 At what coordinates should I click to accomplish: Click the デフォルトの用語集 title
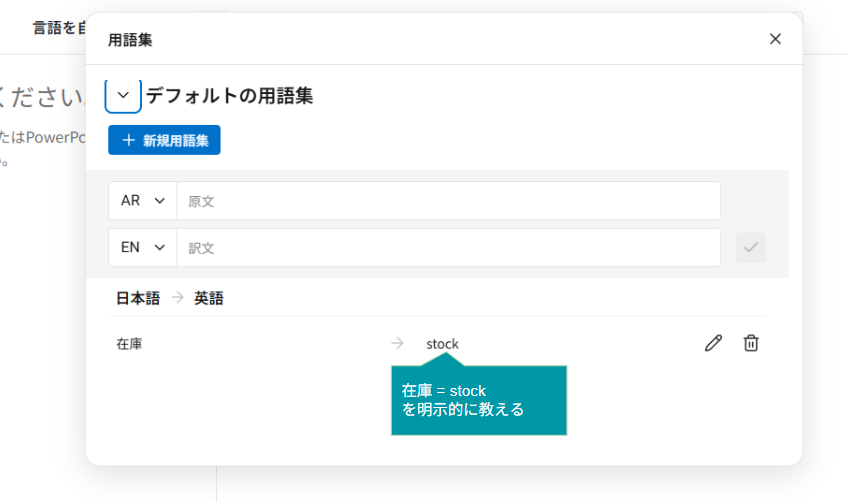click(x=230, y=96)
